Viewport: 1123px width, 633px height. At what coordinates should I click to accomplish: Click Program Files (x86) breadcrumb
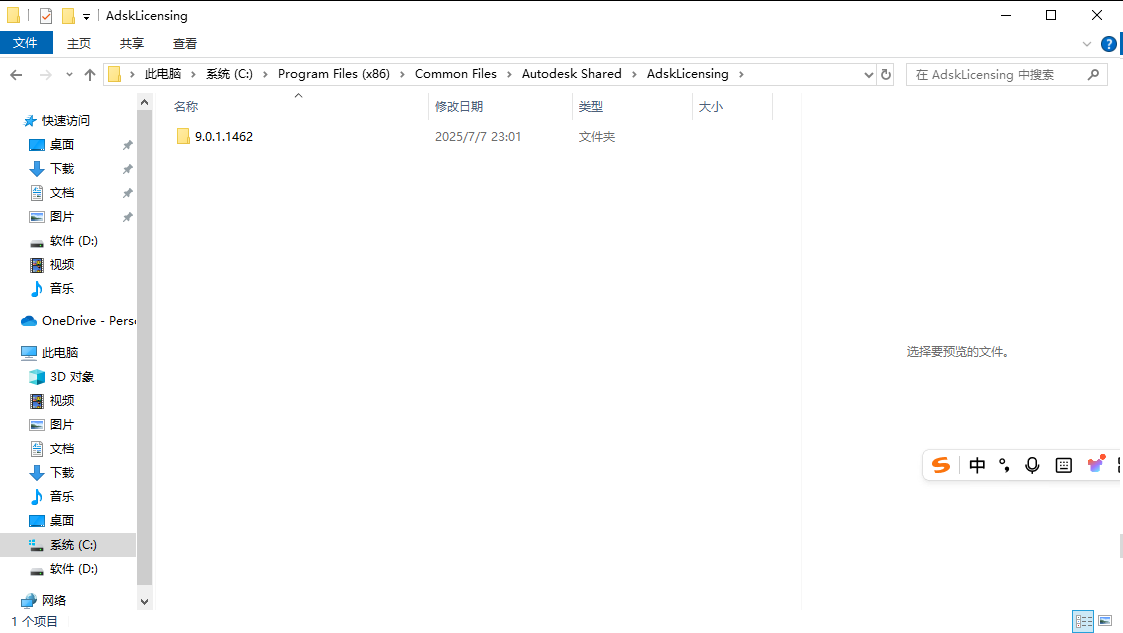point(334,74)
